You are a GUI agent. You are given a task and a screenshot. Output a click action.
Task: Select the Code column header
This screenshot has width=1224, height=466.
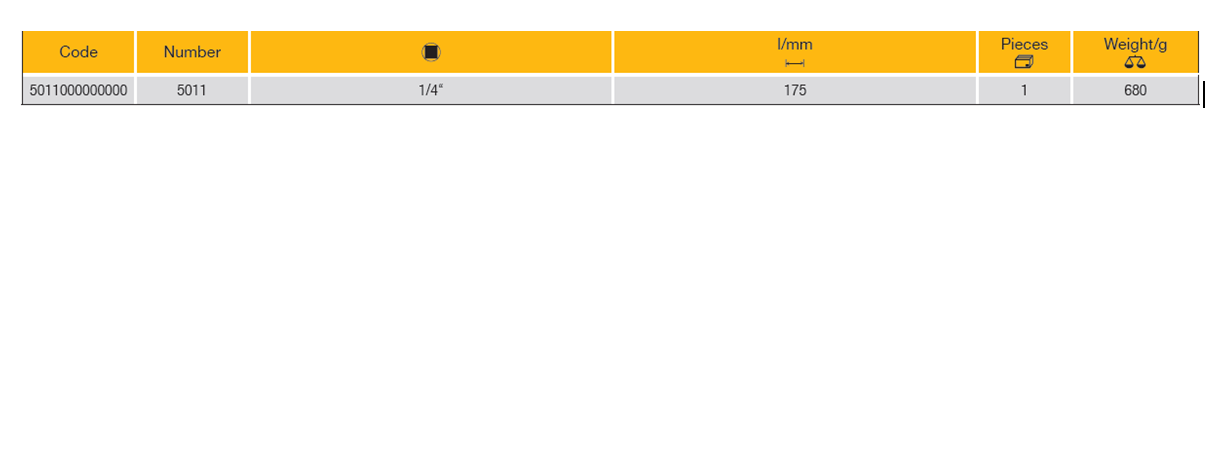coord(79,52)
